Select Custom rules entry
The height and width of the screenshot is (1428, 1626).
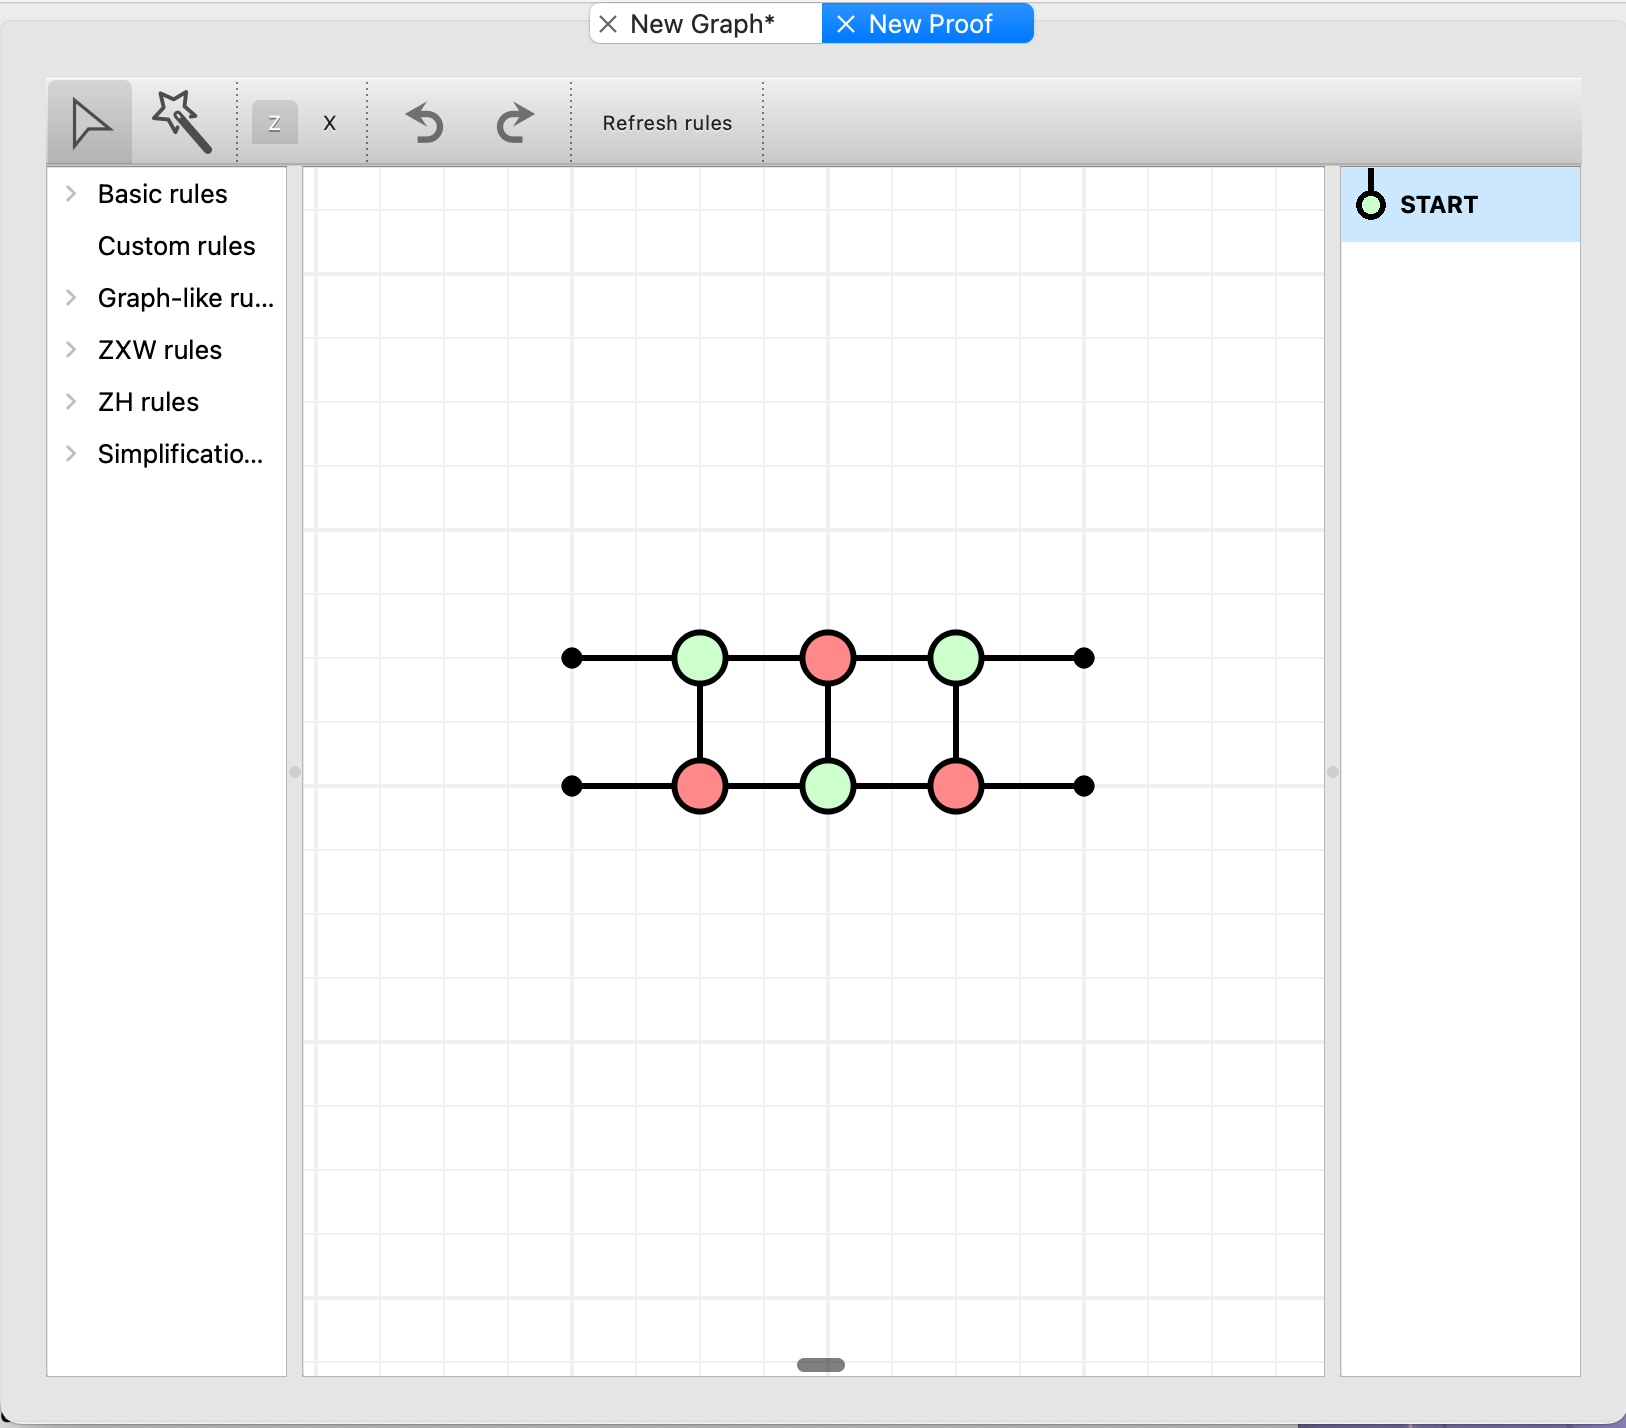177,246
